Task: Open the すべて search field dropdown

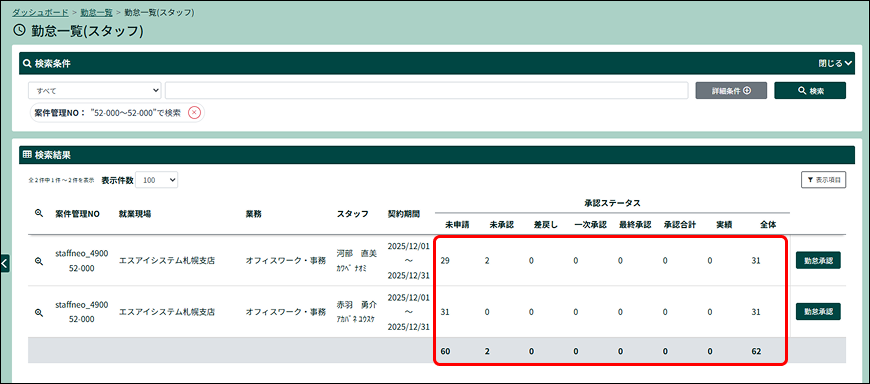Action: (95, 90)
